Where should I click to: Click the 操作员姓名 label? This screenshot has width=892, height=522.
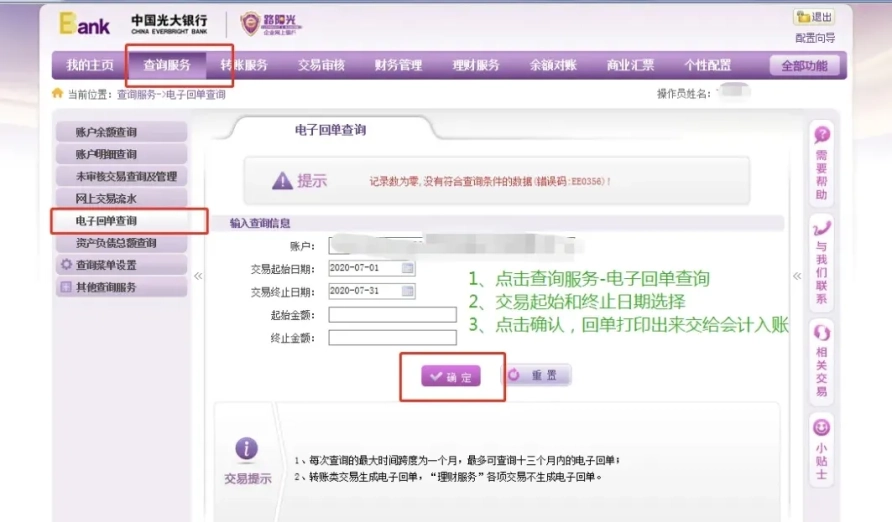[x=683, y=94]
